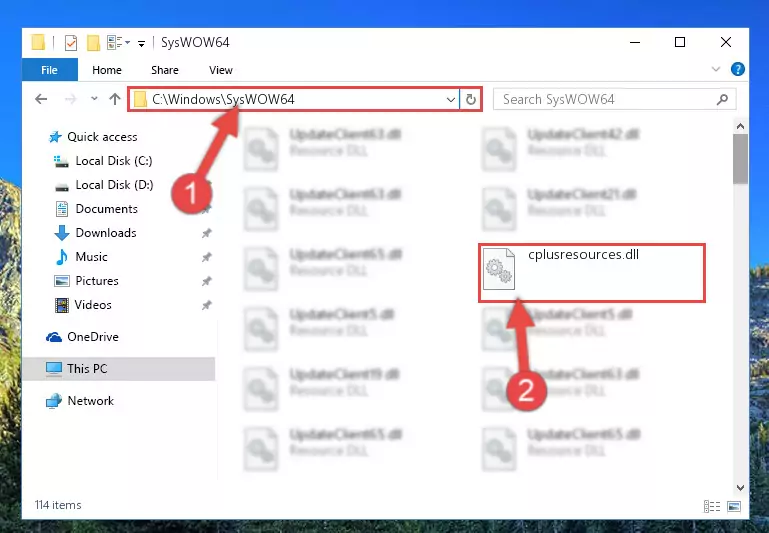Click the Music note icon
This screenshot has width=769, height=533.
pyautogui.click(x=62, y=257)
